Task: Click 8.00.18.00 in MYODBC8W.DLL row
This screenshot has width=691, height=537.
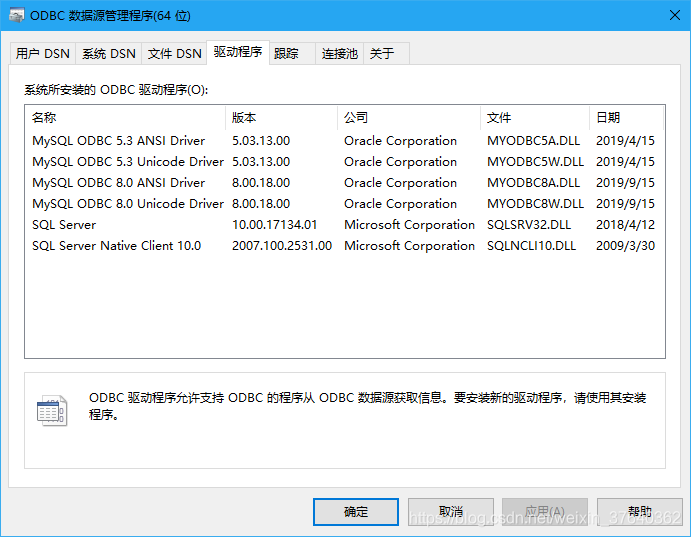Action: pos(261,204)
